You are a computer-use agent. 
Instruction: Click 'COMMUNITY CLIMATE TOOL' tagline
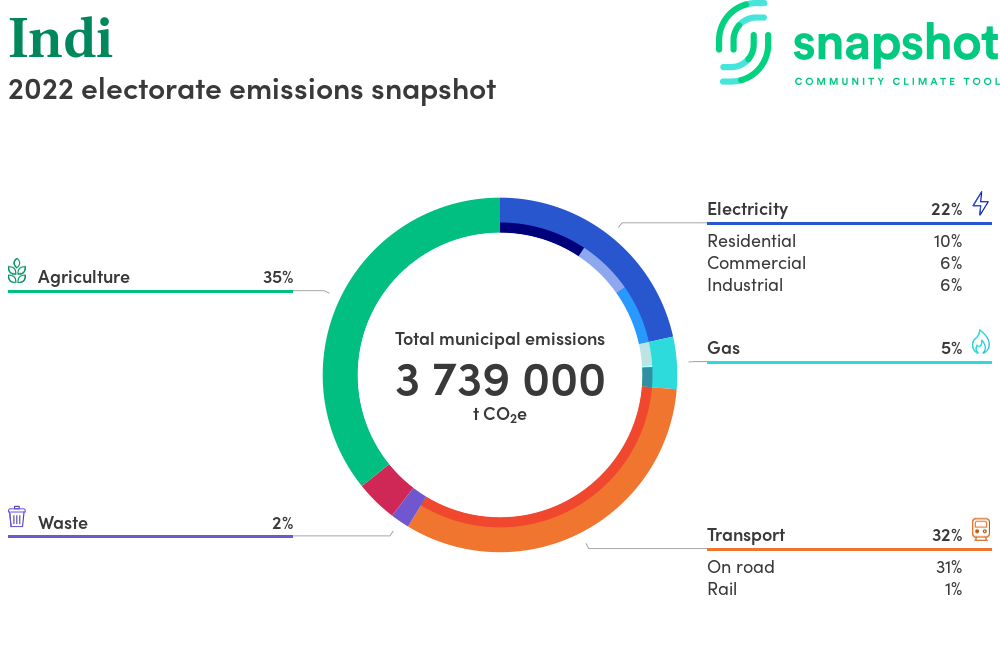pos(897,82)
